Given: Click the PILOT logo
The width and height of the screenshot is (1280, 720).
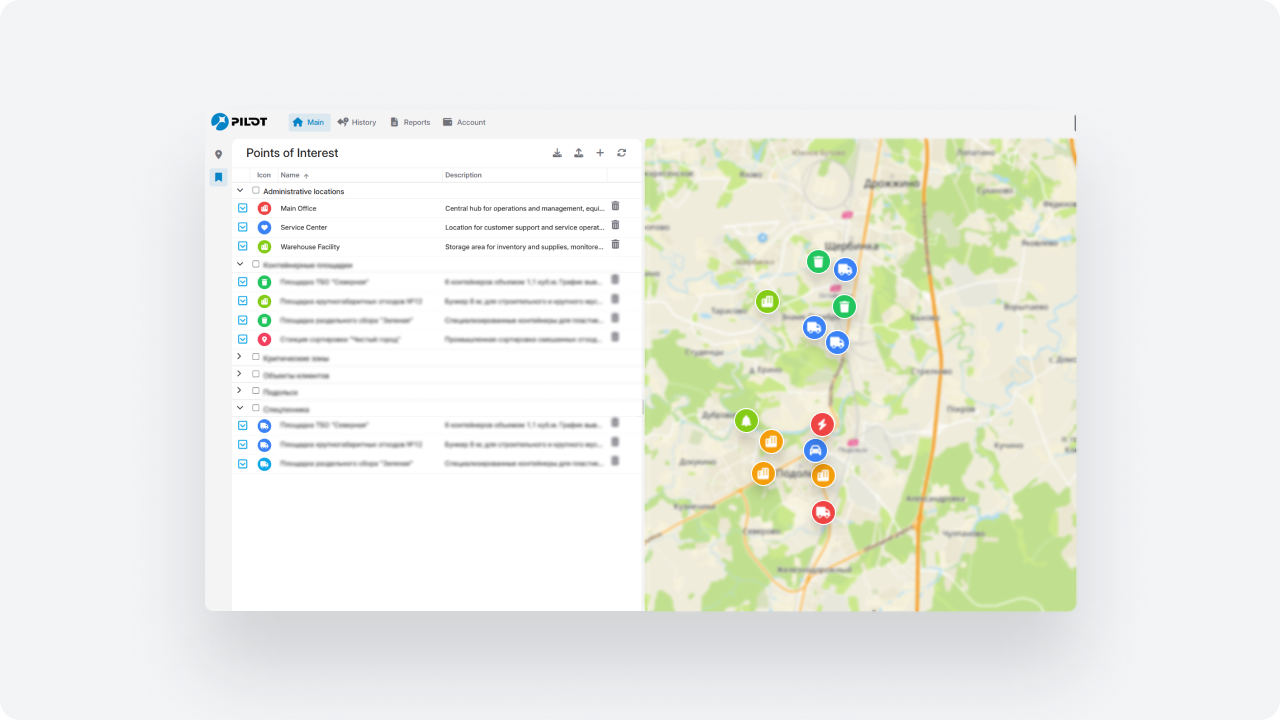Looking at the screenshot, I should [x=239, y=121].
